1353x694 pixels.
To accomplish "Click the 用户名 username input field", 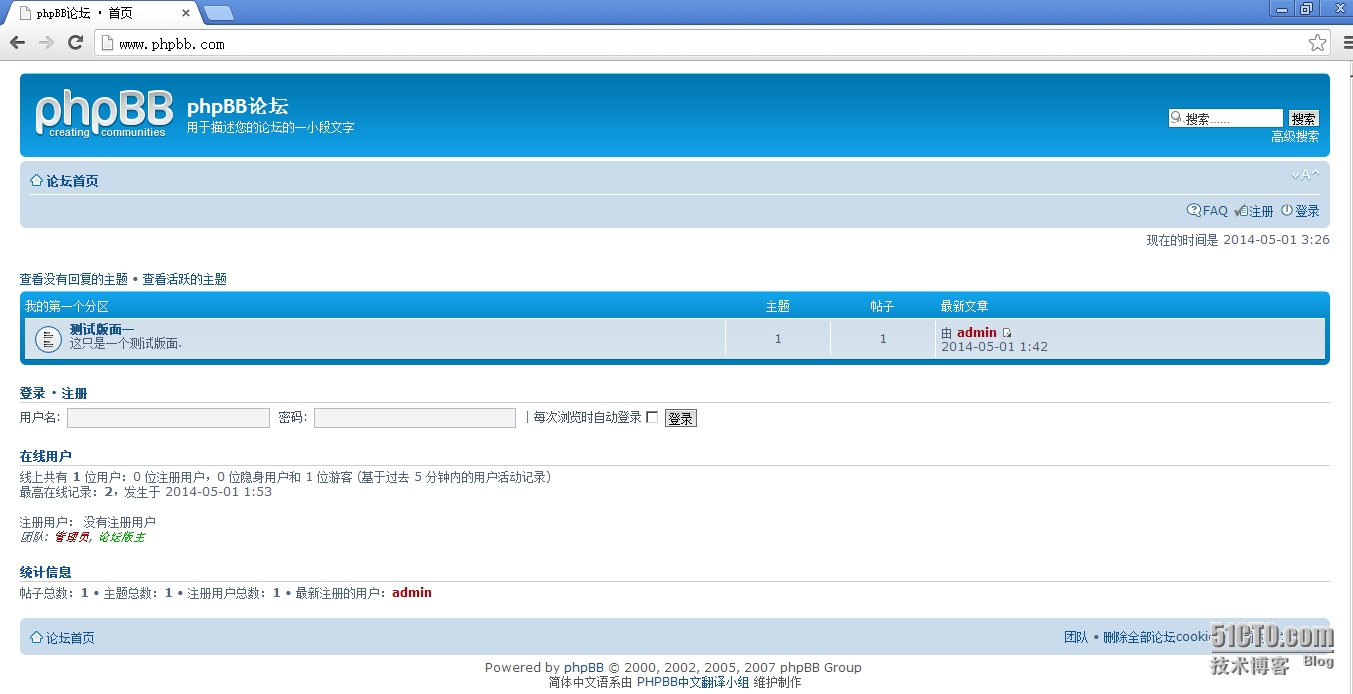I will [168, 418].
